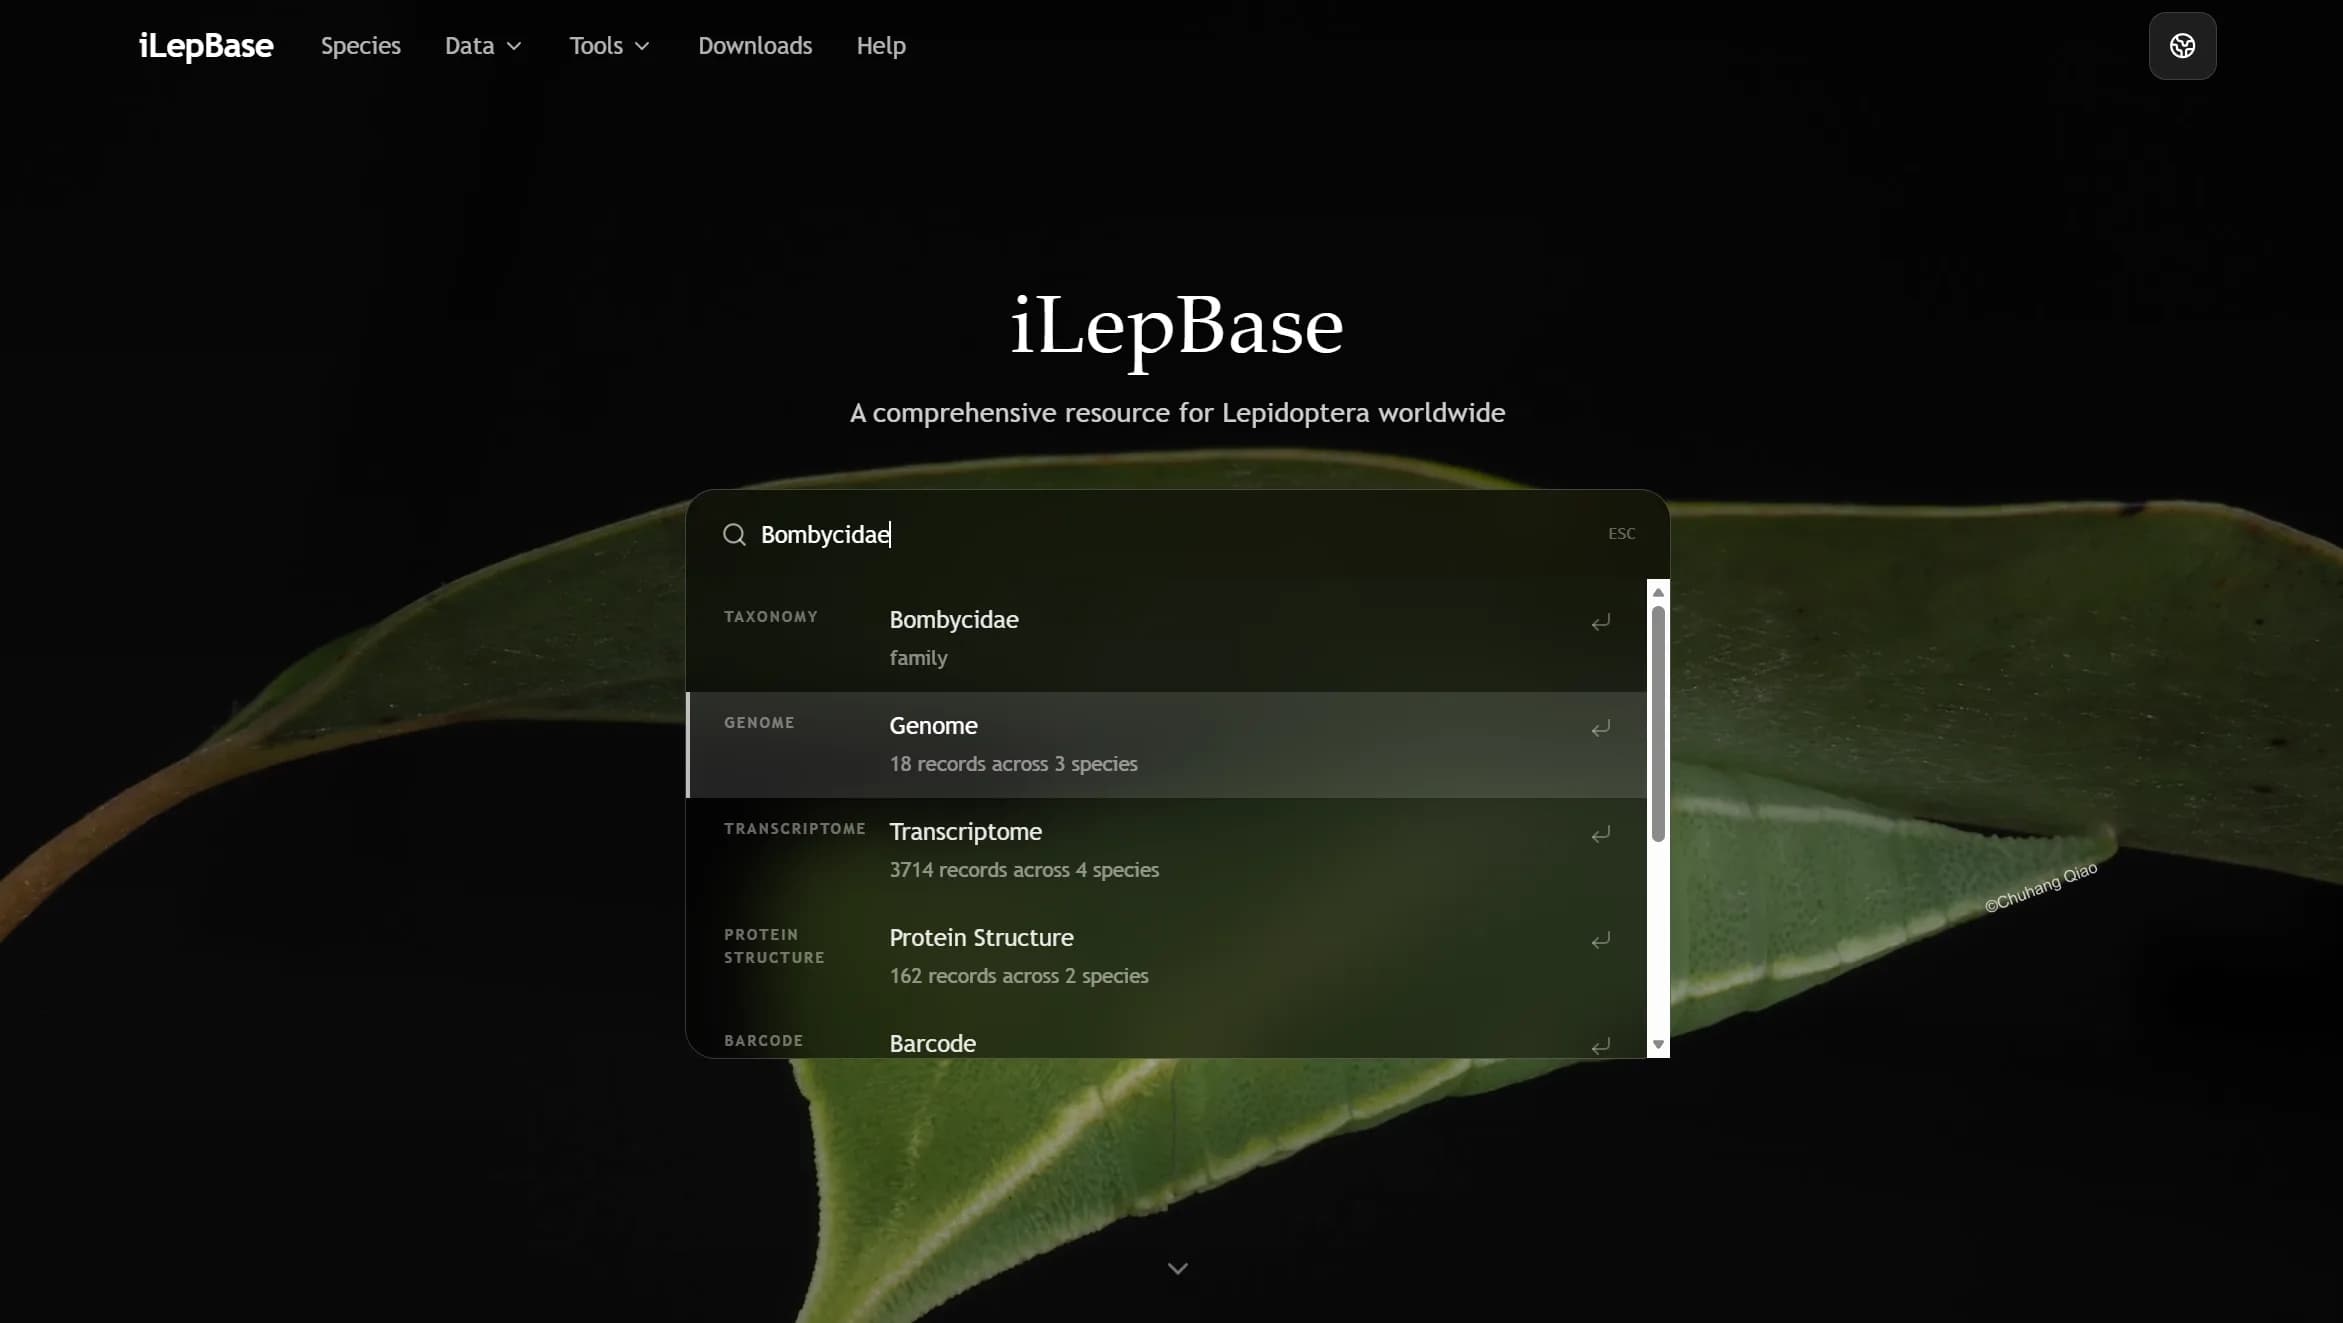
Task: Click into the Bombycidae search field
Action: click(1177, 534)
